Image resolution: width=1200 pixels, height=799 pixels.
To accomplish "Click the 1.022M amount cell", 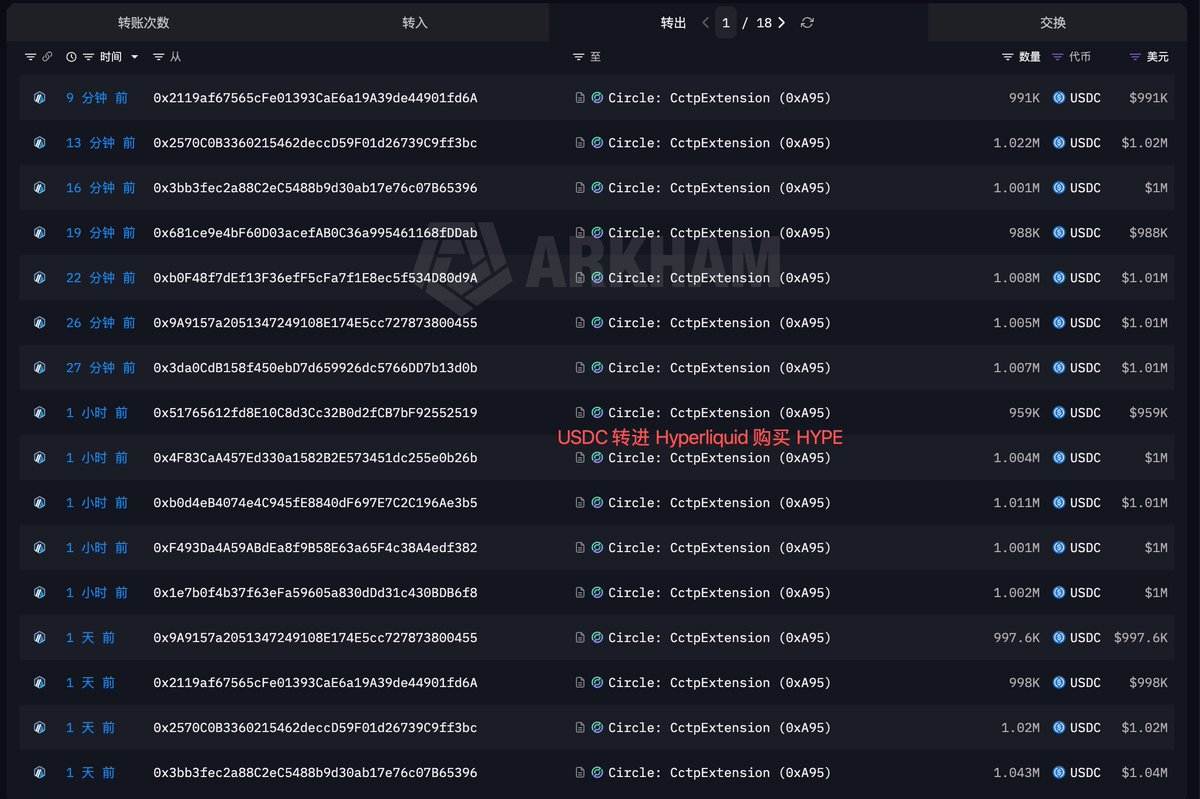I will (x=1016, y=143).
